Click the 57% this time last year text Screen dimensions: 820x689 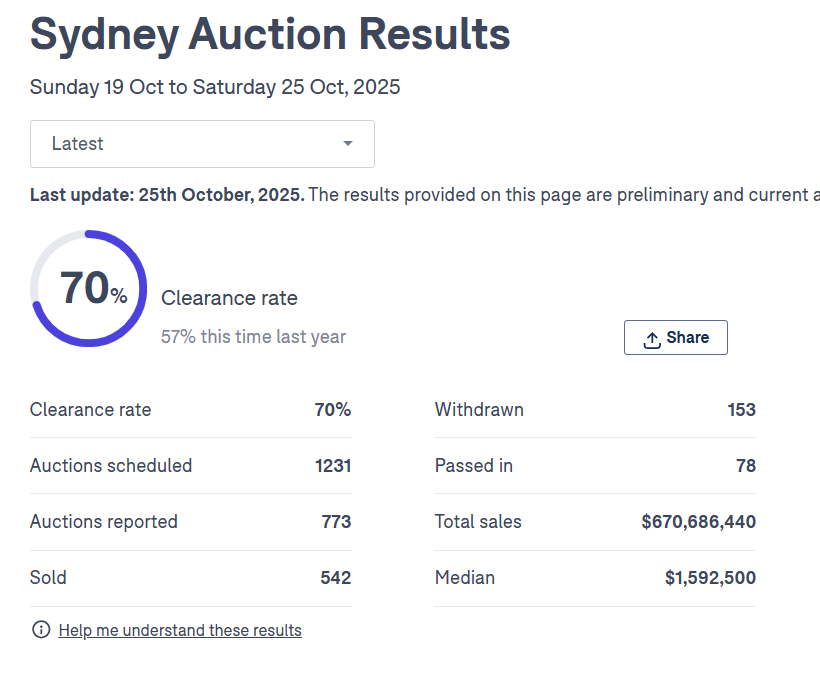click(253, 337)
